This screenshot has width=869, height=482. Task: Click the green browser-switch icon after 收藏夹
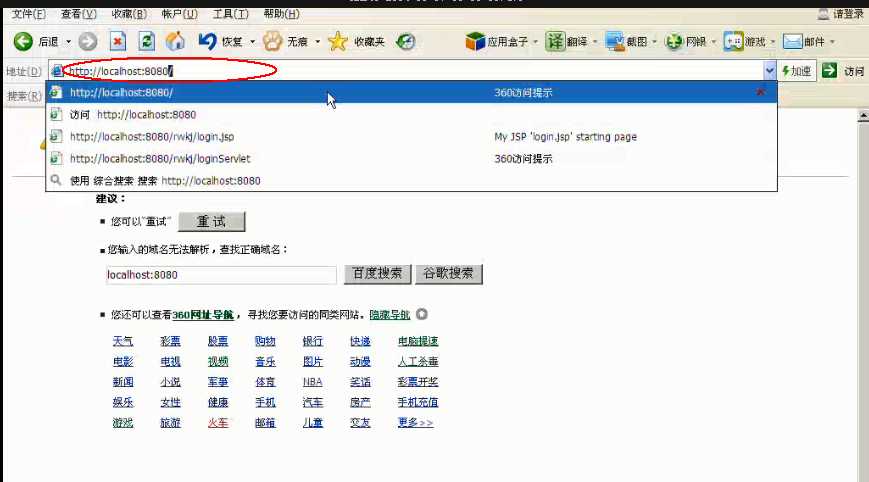coord(406,42)
